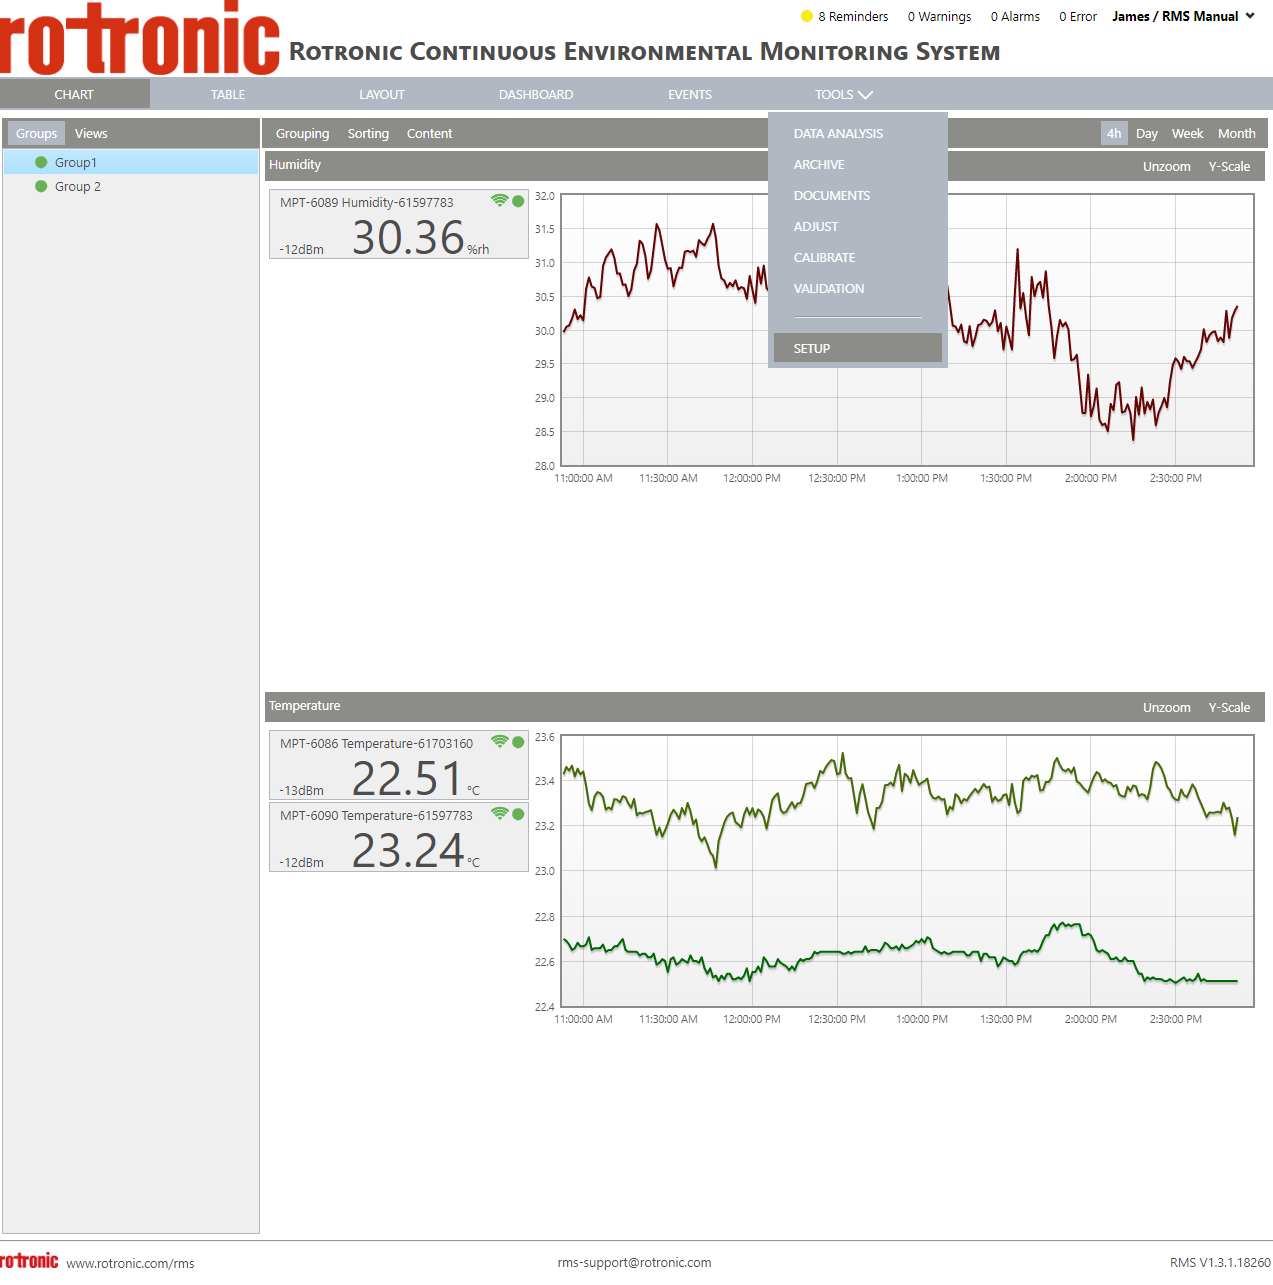Viewport: 1273px width, 1285px height.
Task: Click the Rotronic logo in the header
Action: click(x=140, y=38)
